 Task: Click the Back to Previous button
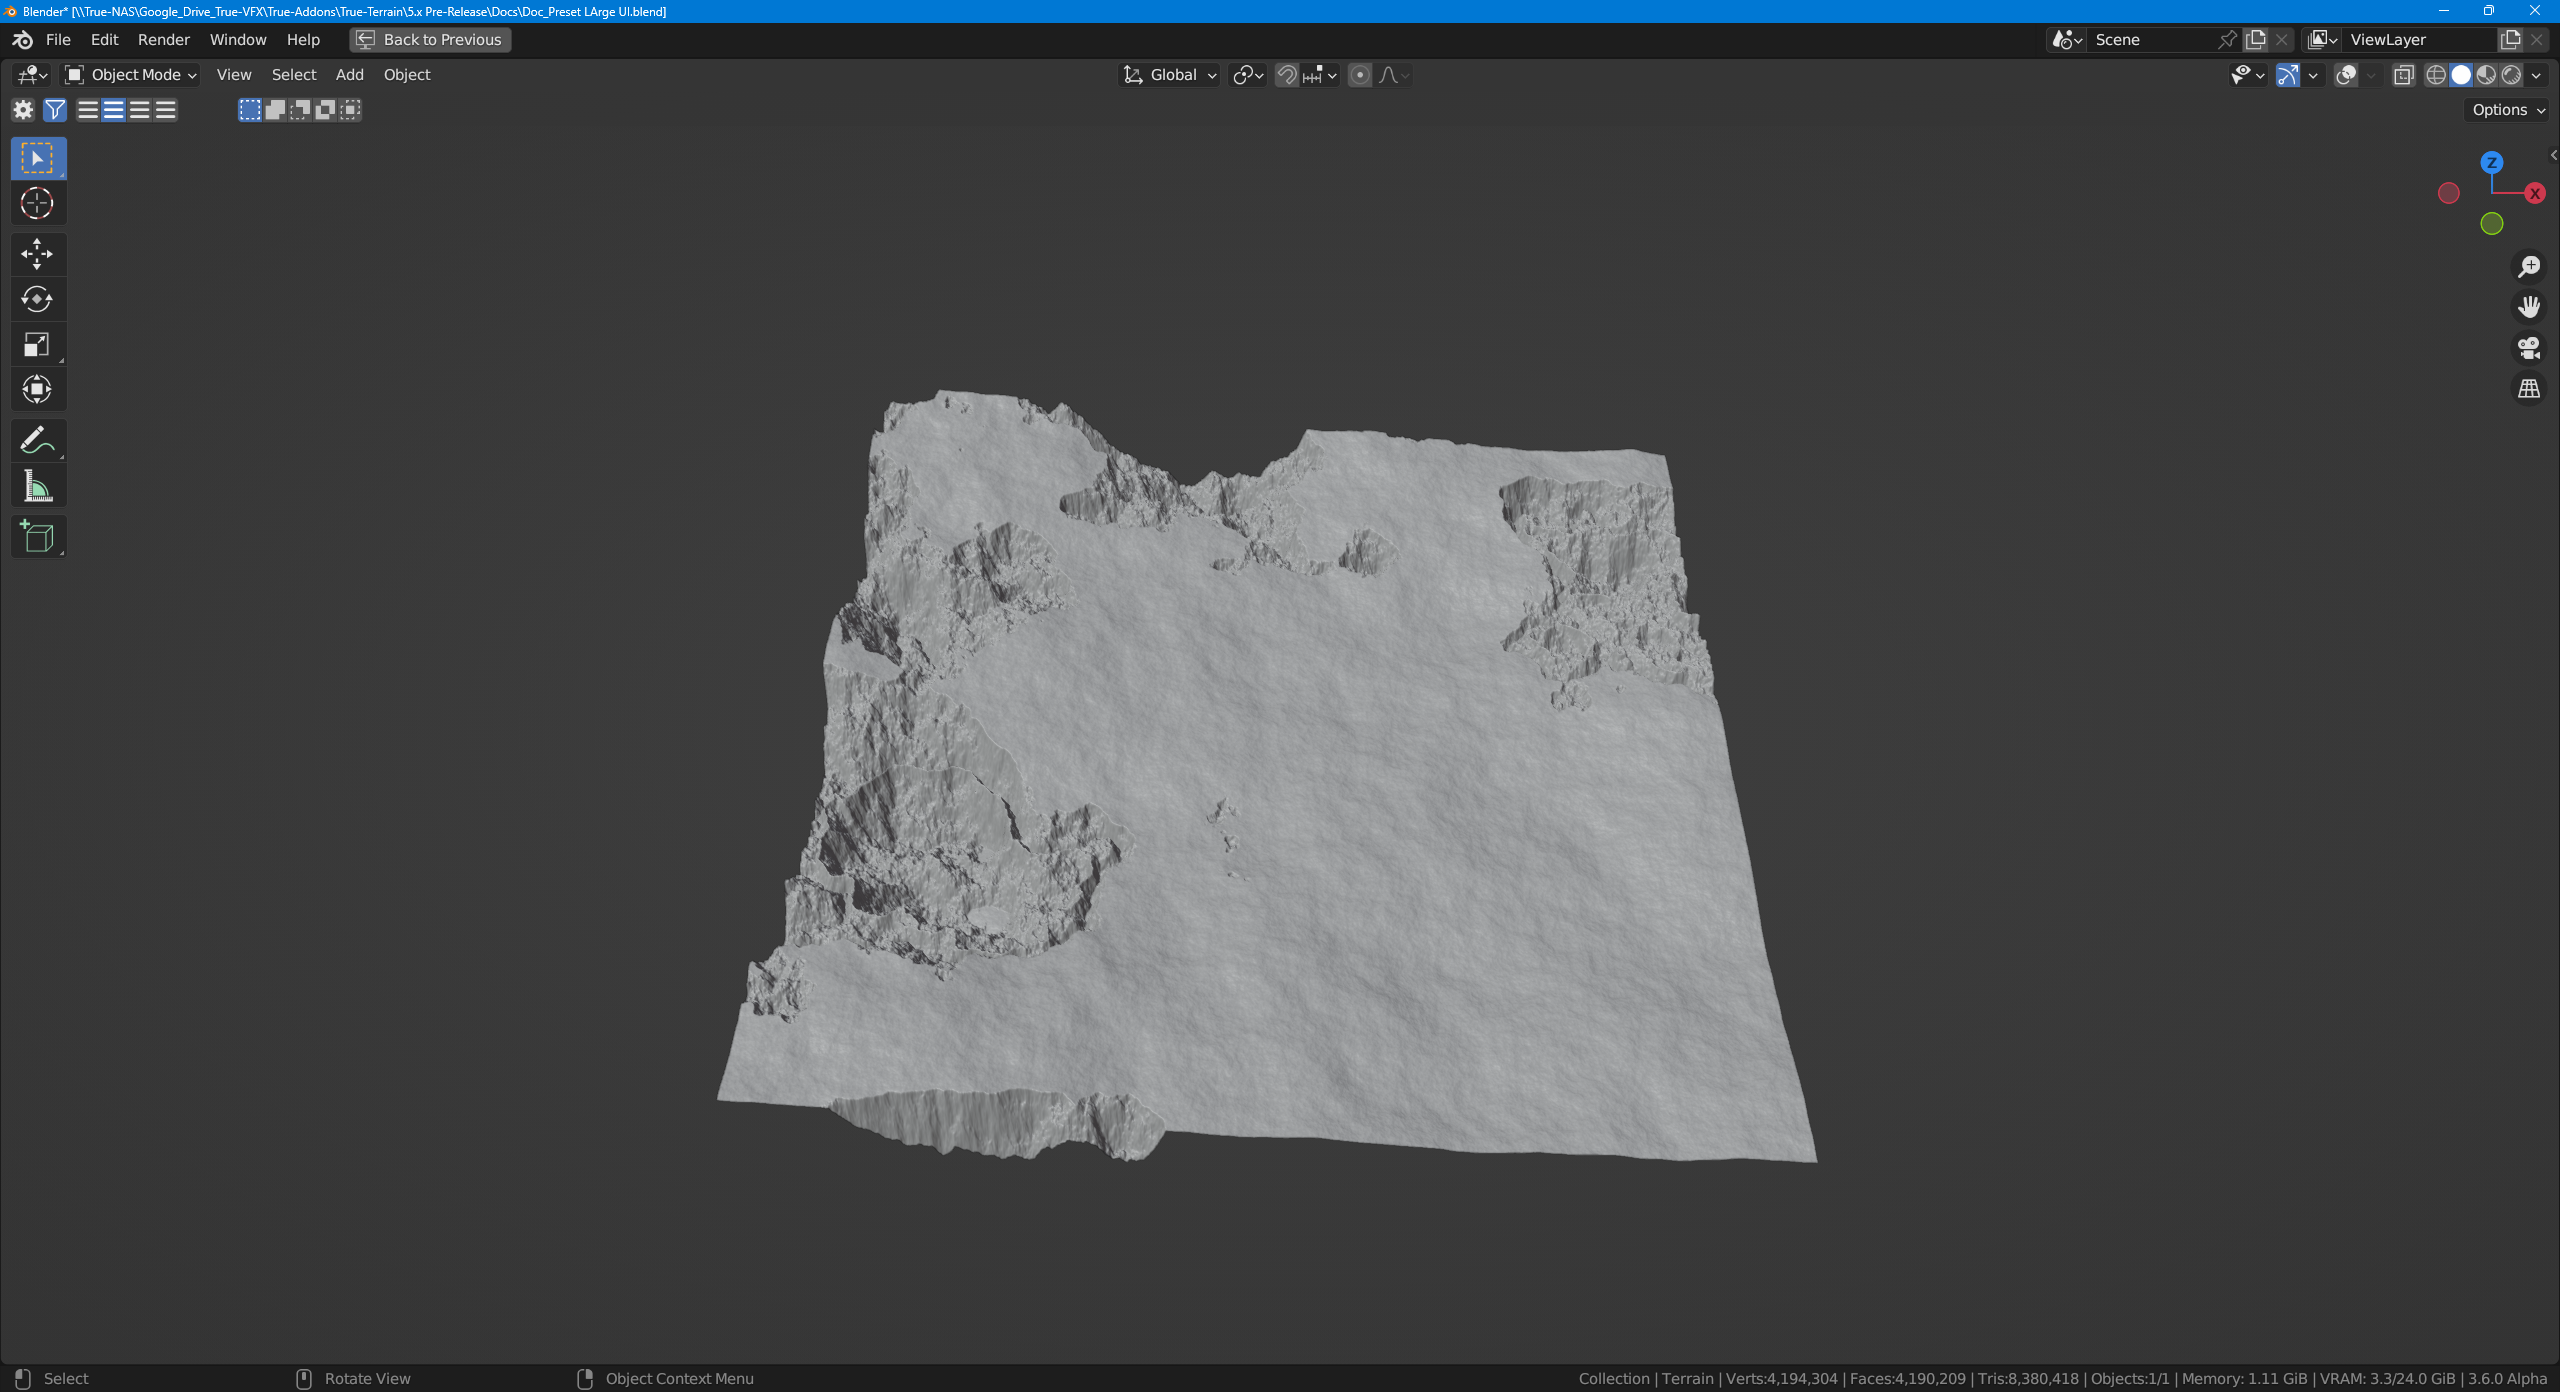430,40
